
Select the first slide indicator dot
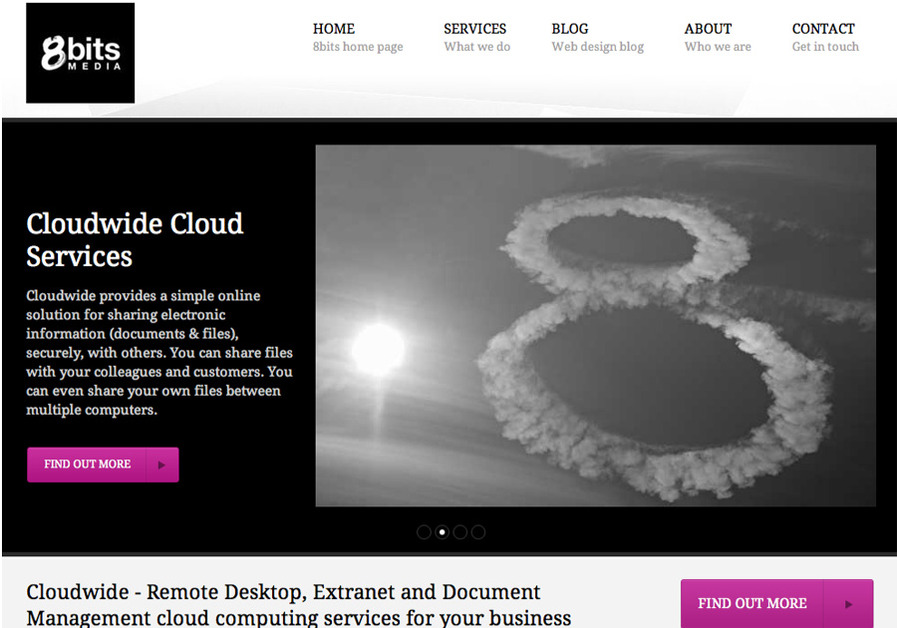[424, 532]
